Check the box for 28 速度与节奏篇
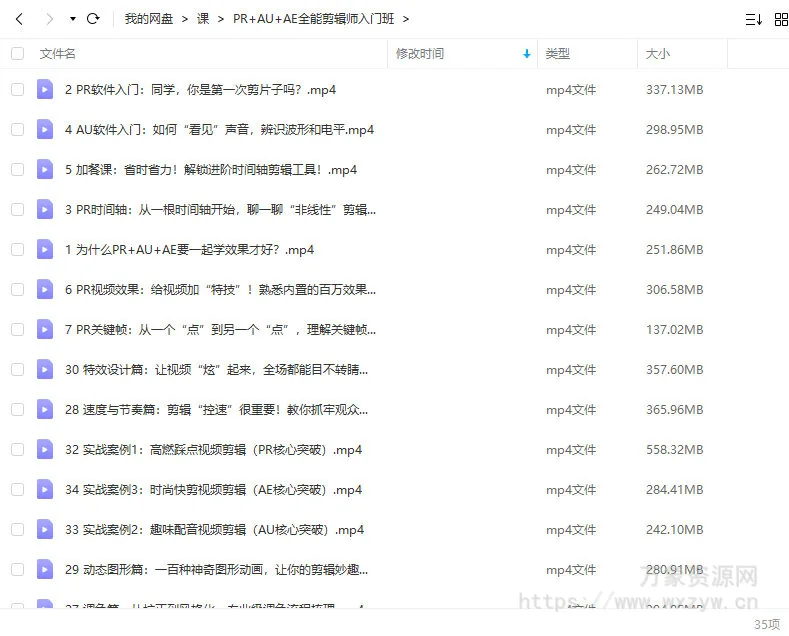Viewport: 789px width, 636px height. pos(18,410)
